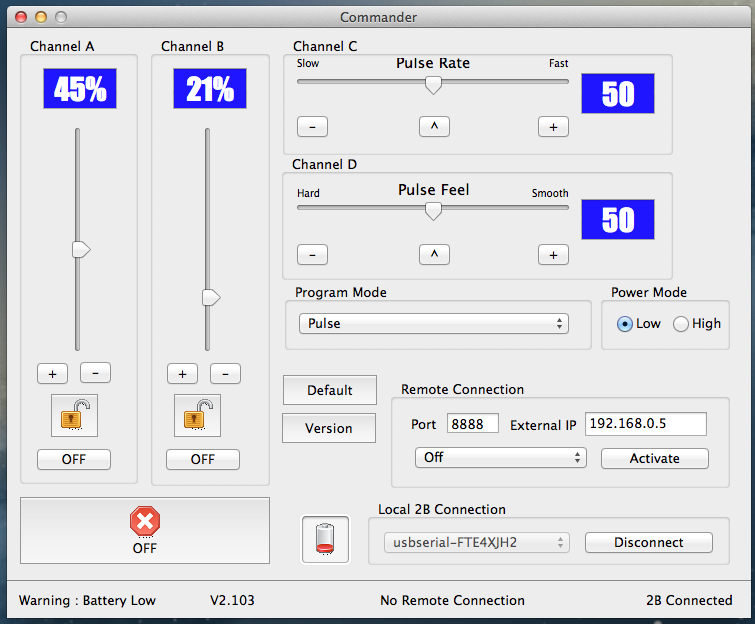Select the Low power mode radio button
Image resolution: width=755 pixels, height=624 pixels.
pyautogui.click(x=625, y=324)
